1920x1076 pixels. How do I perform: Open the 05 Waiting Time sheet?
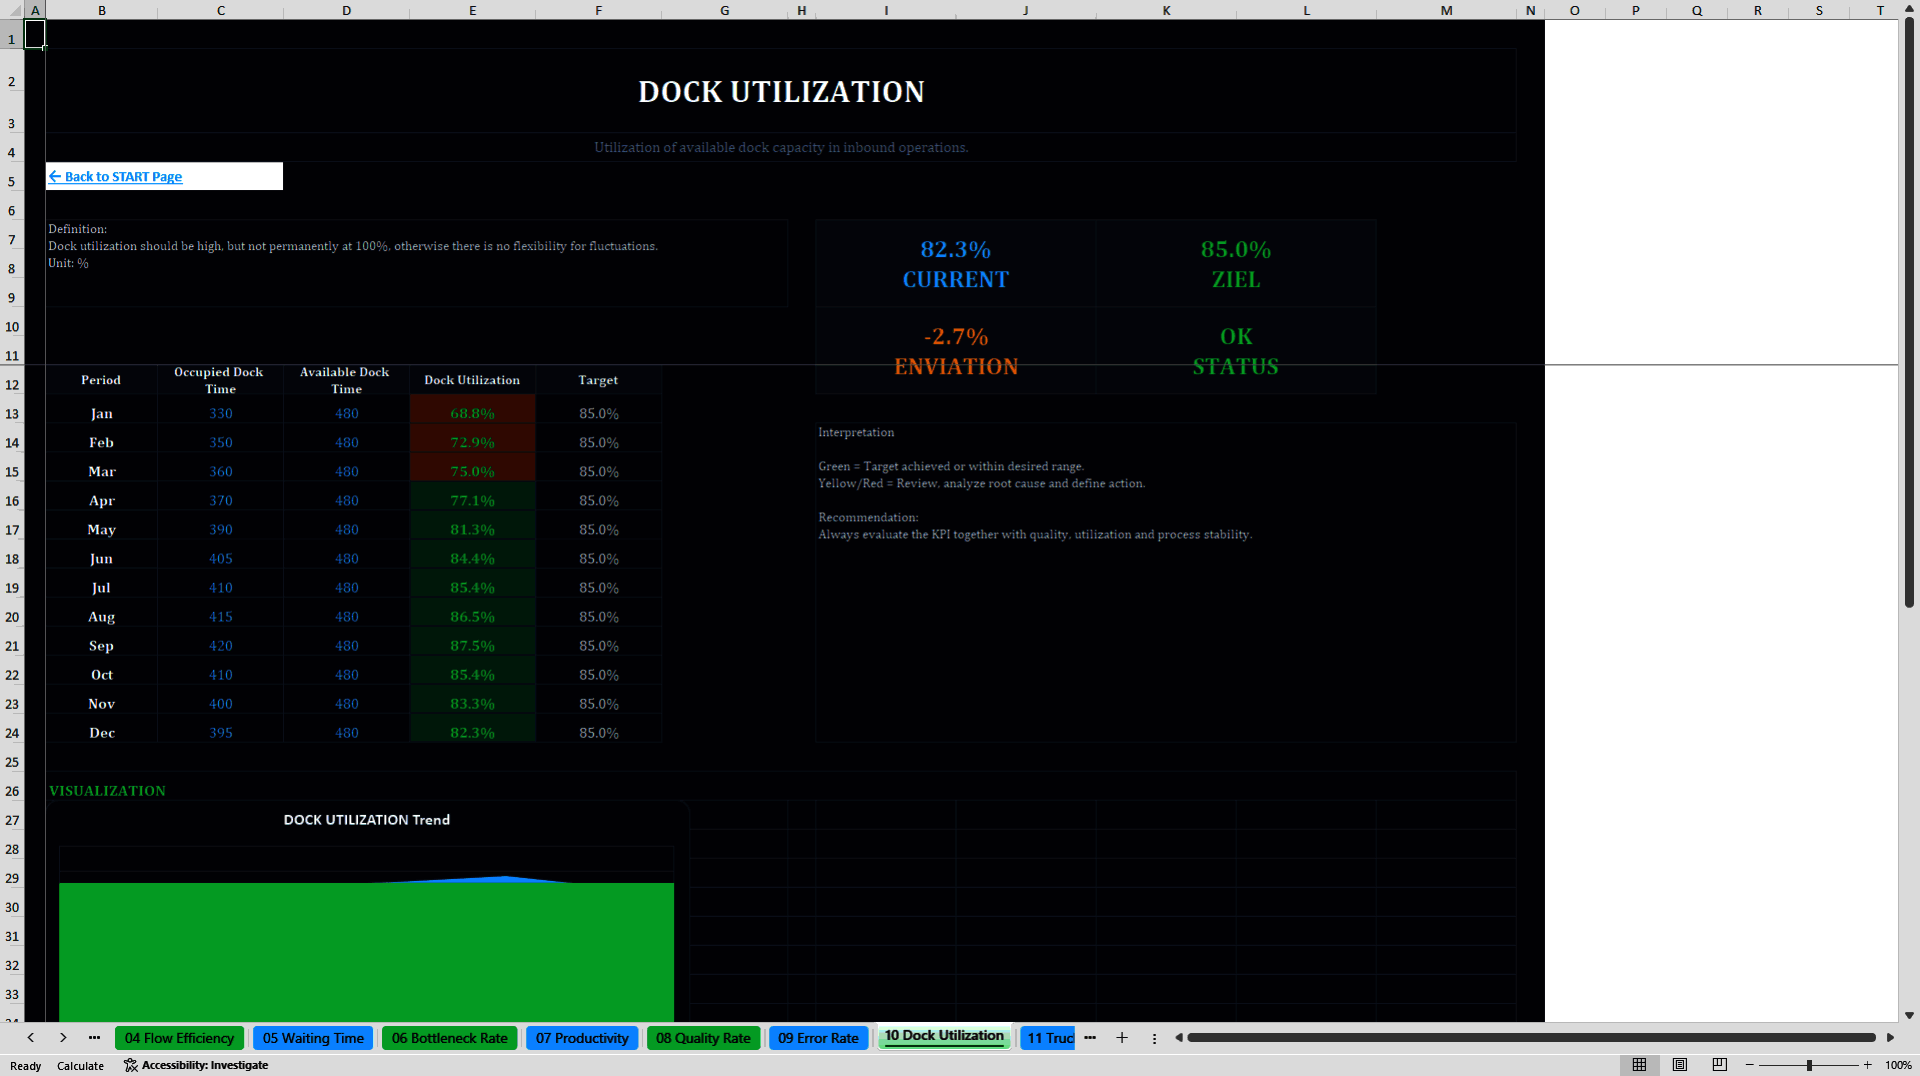(313, 1038)
